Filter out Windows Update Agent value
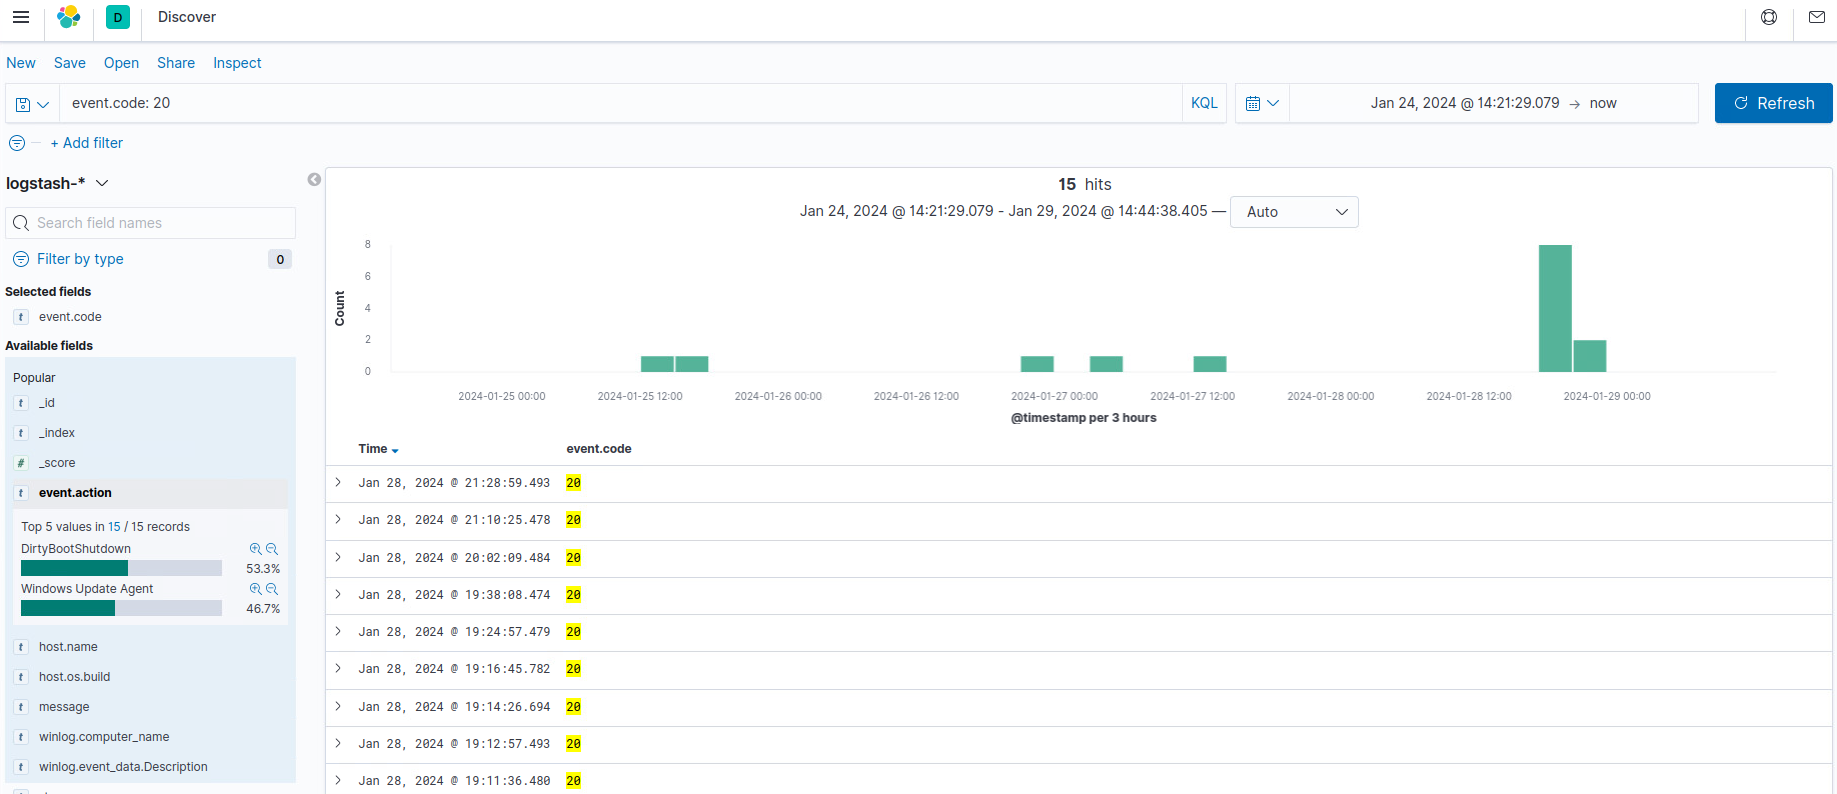This screenshot has height=794, width=1837. tap(272, 589)
